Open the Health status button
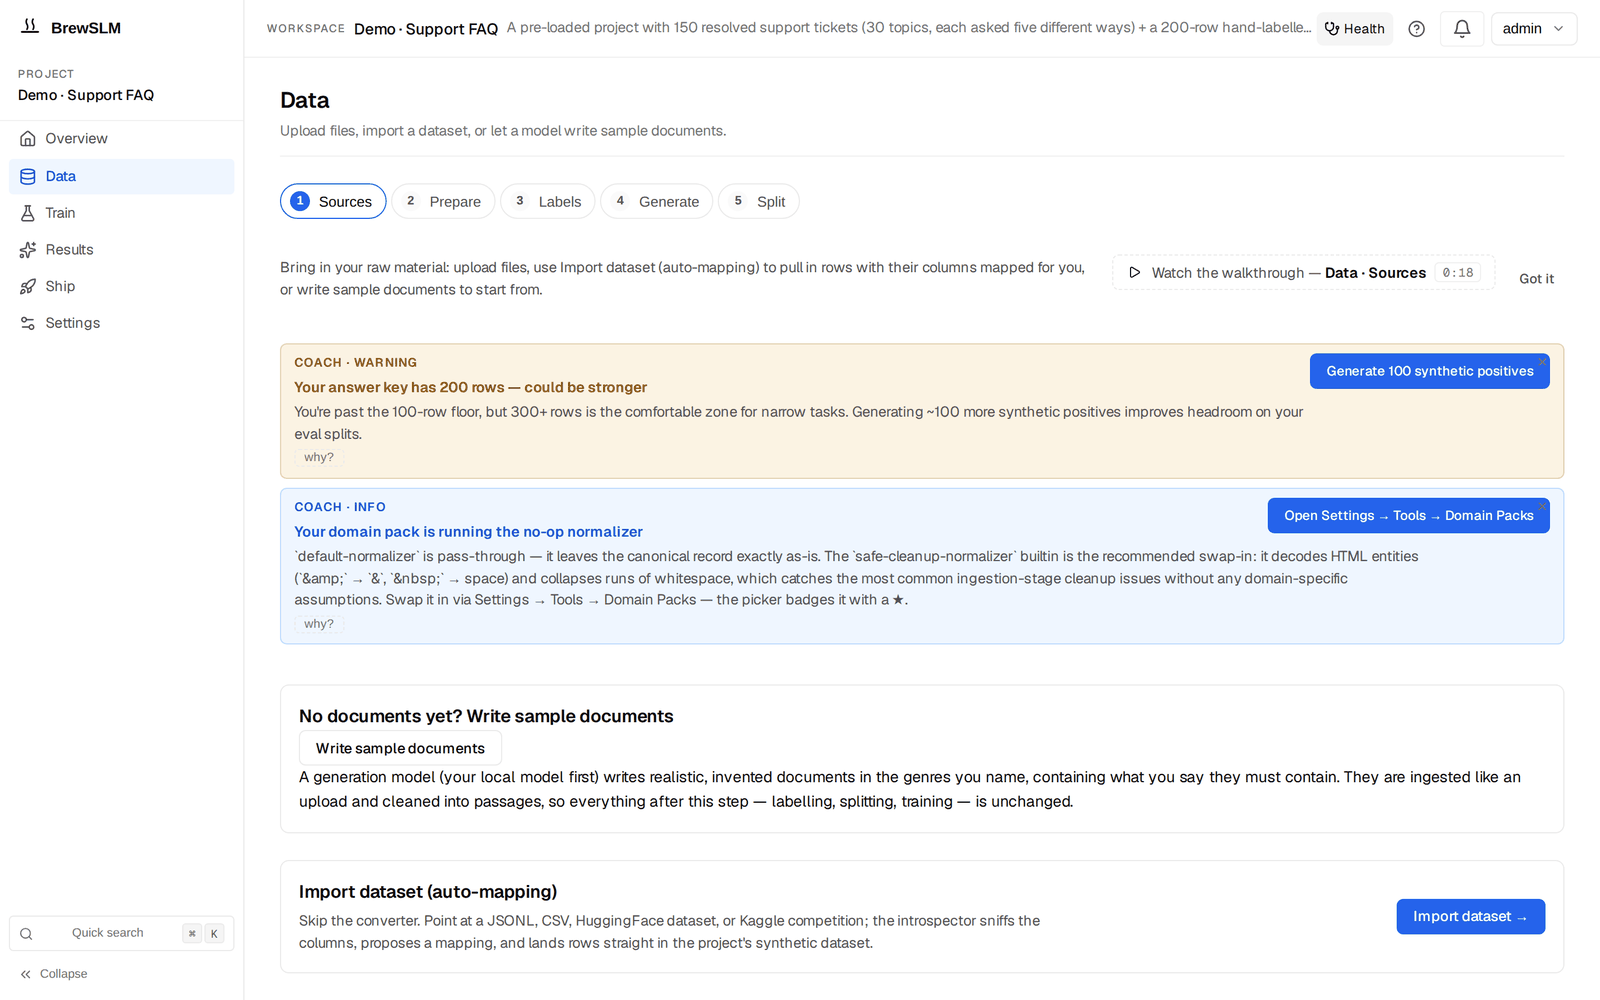Viewport: 1600px width, 1000px height. click(1355, 29)
